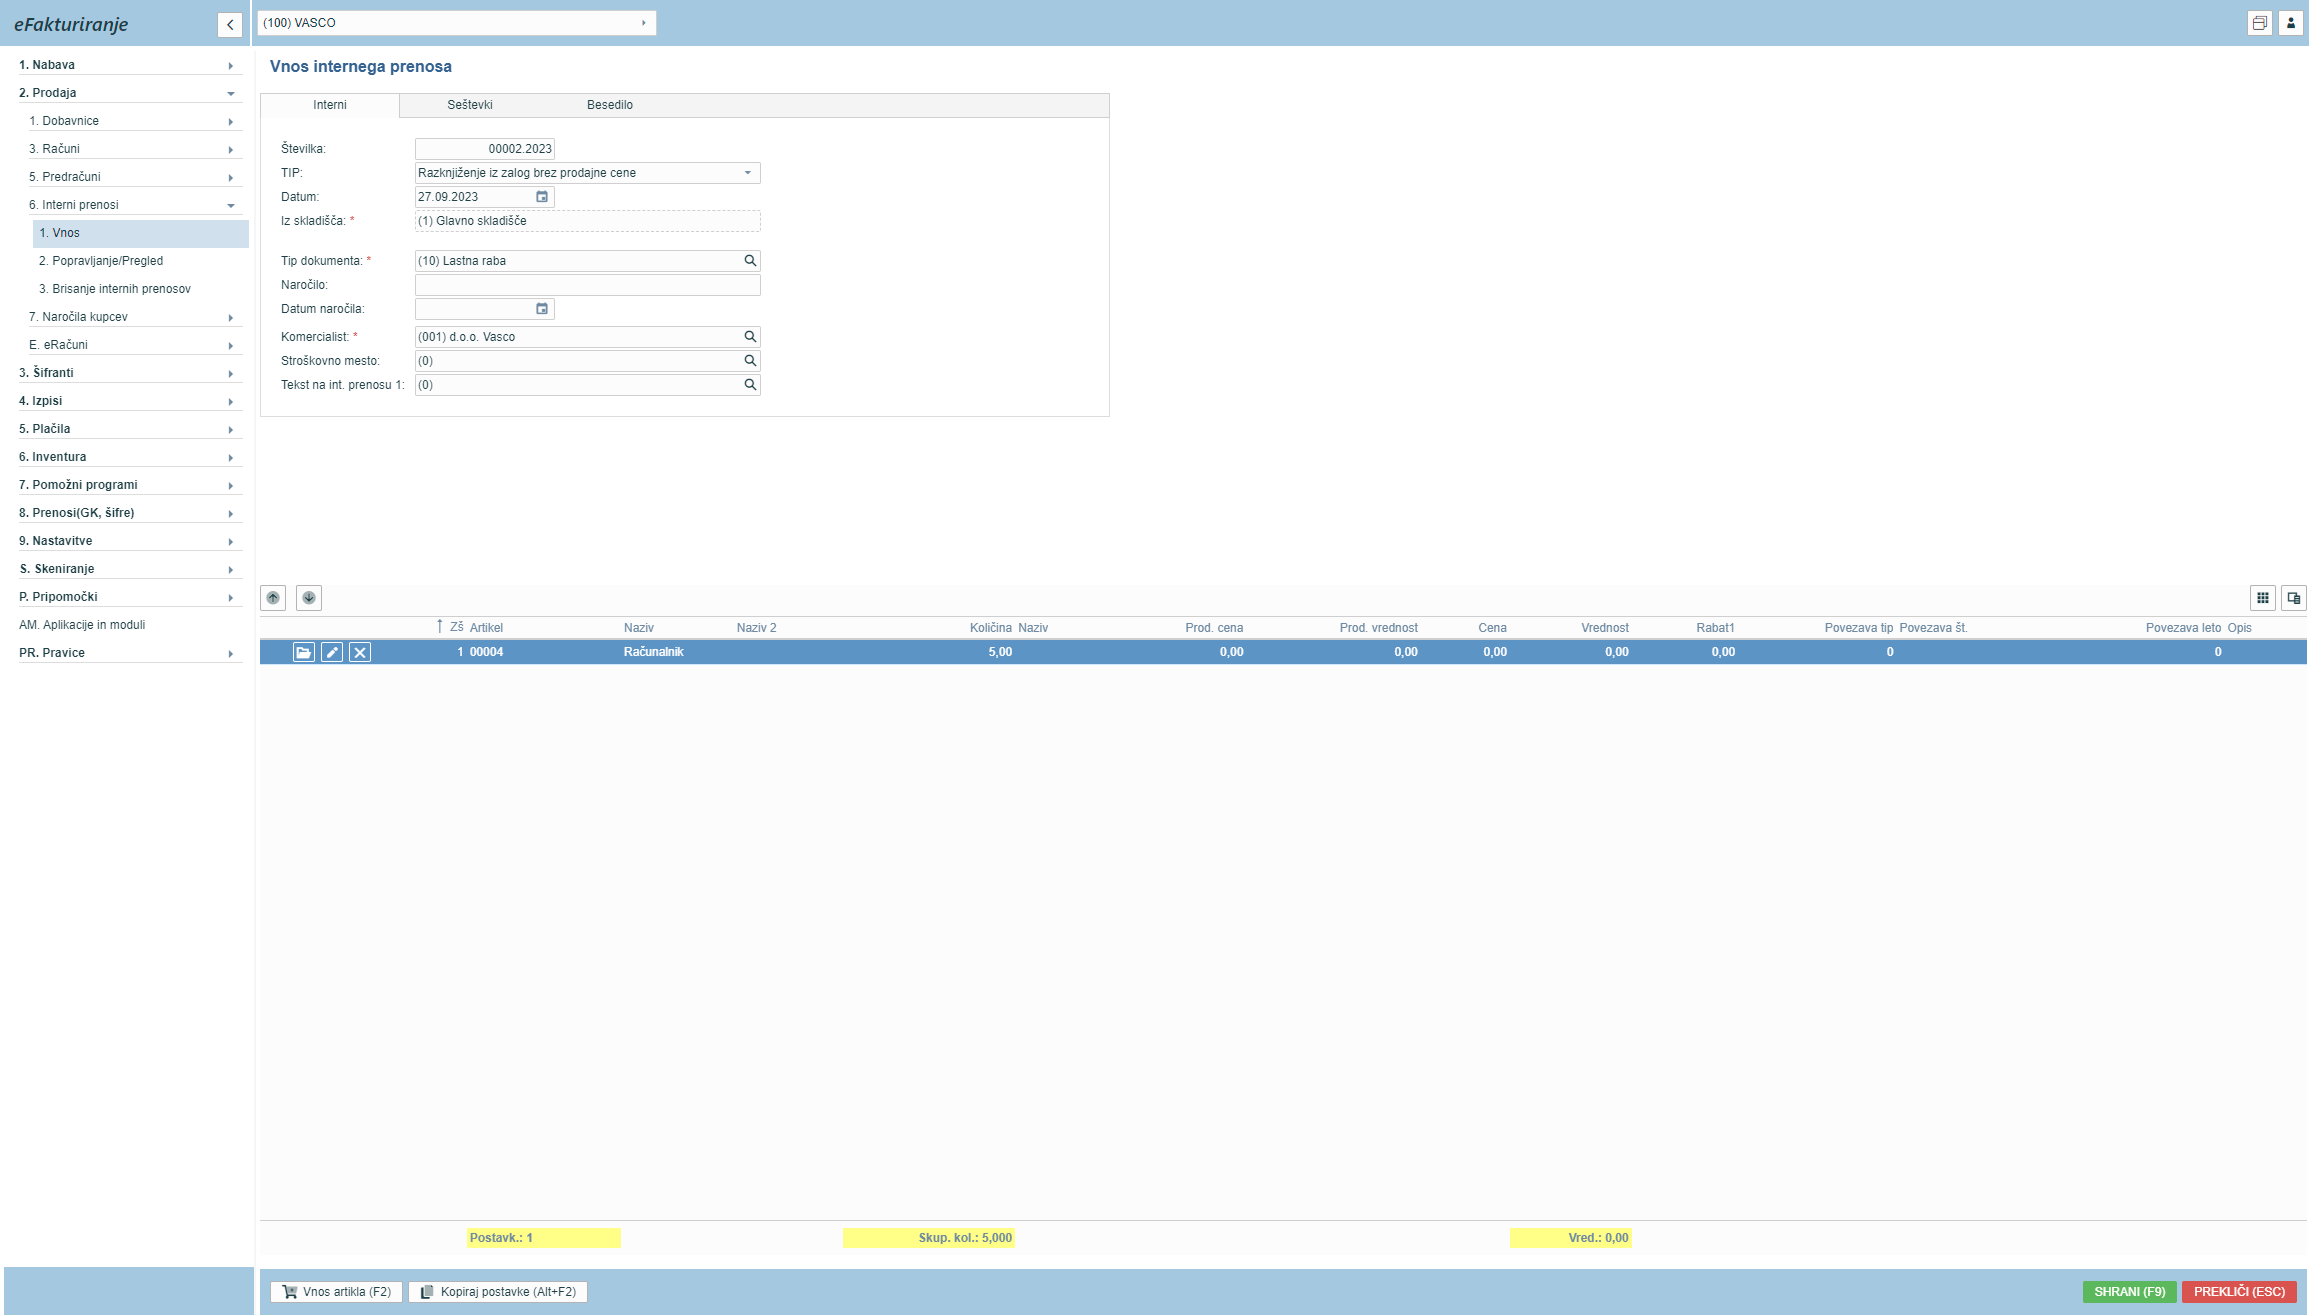The width and height of the screenshot is (2309, 1315).
Task: Expand the 3. Računi submenu
Action: point(135,149)
